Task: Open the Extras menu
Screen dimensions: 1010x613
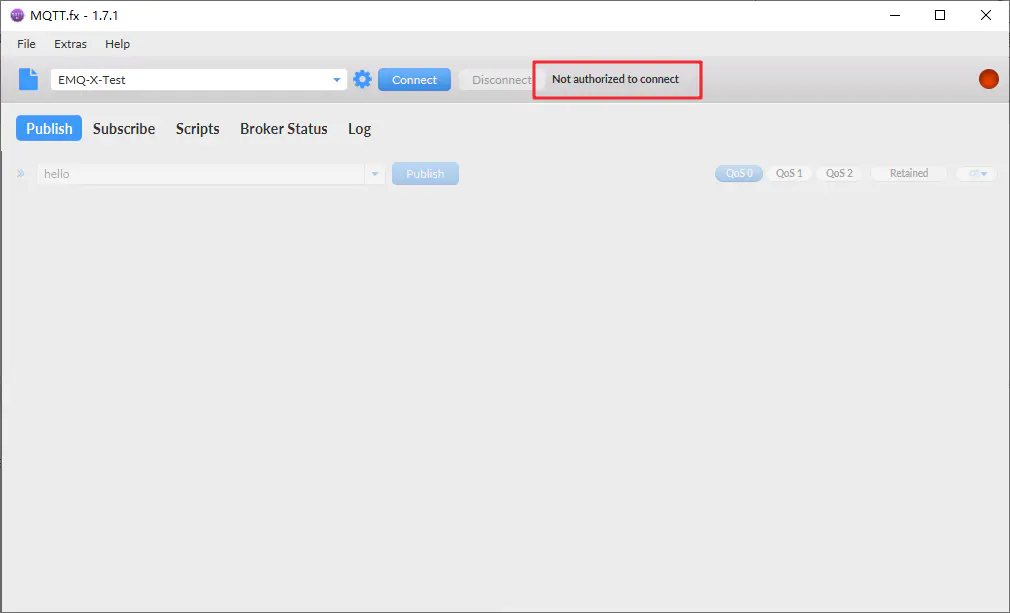Action: [70, 44]
